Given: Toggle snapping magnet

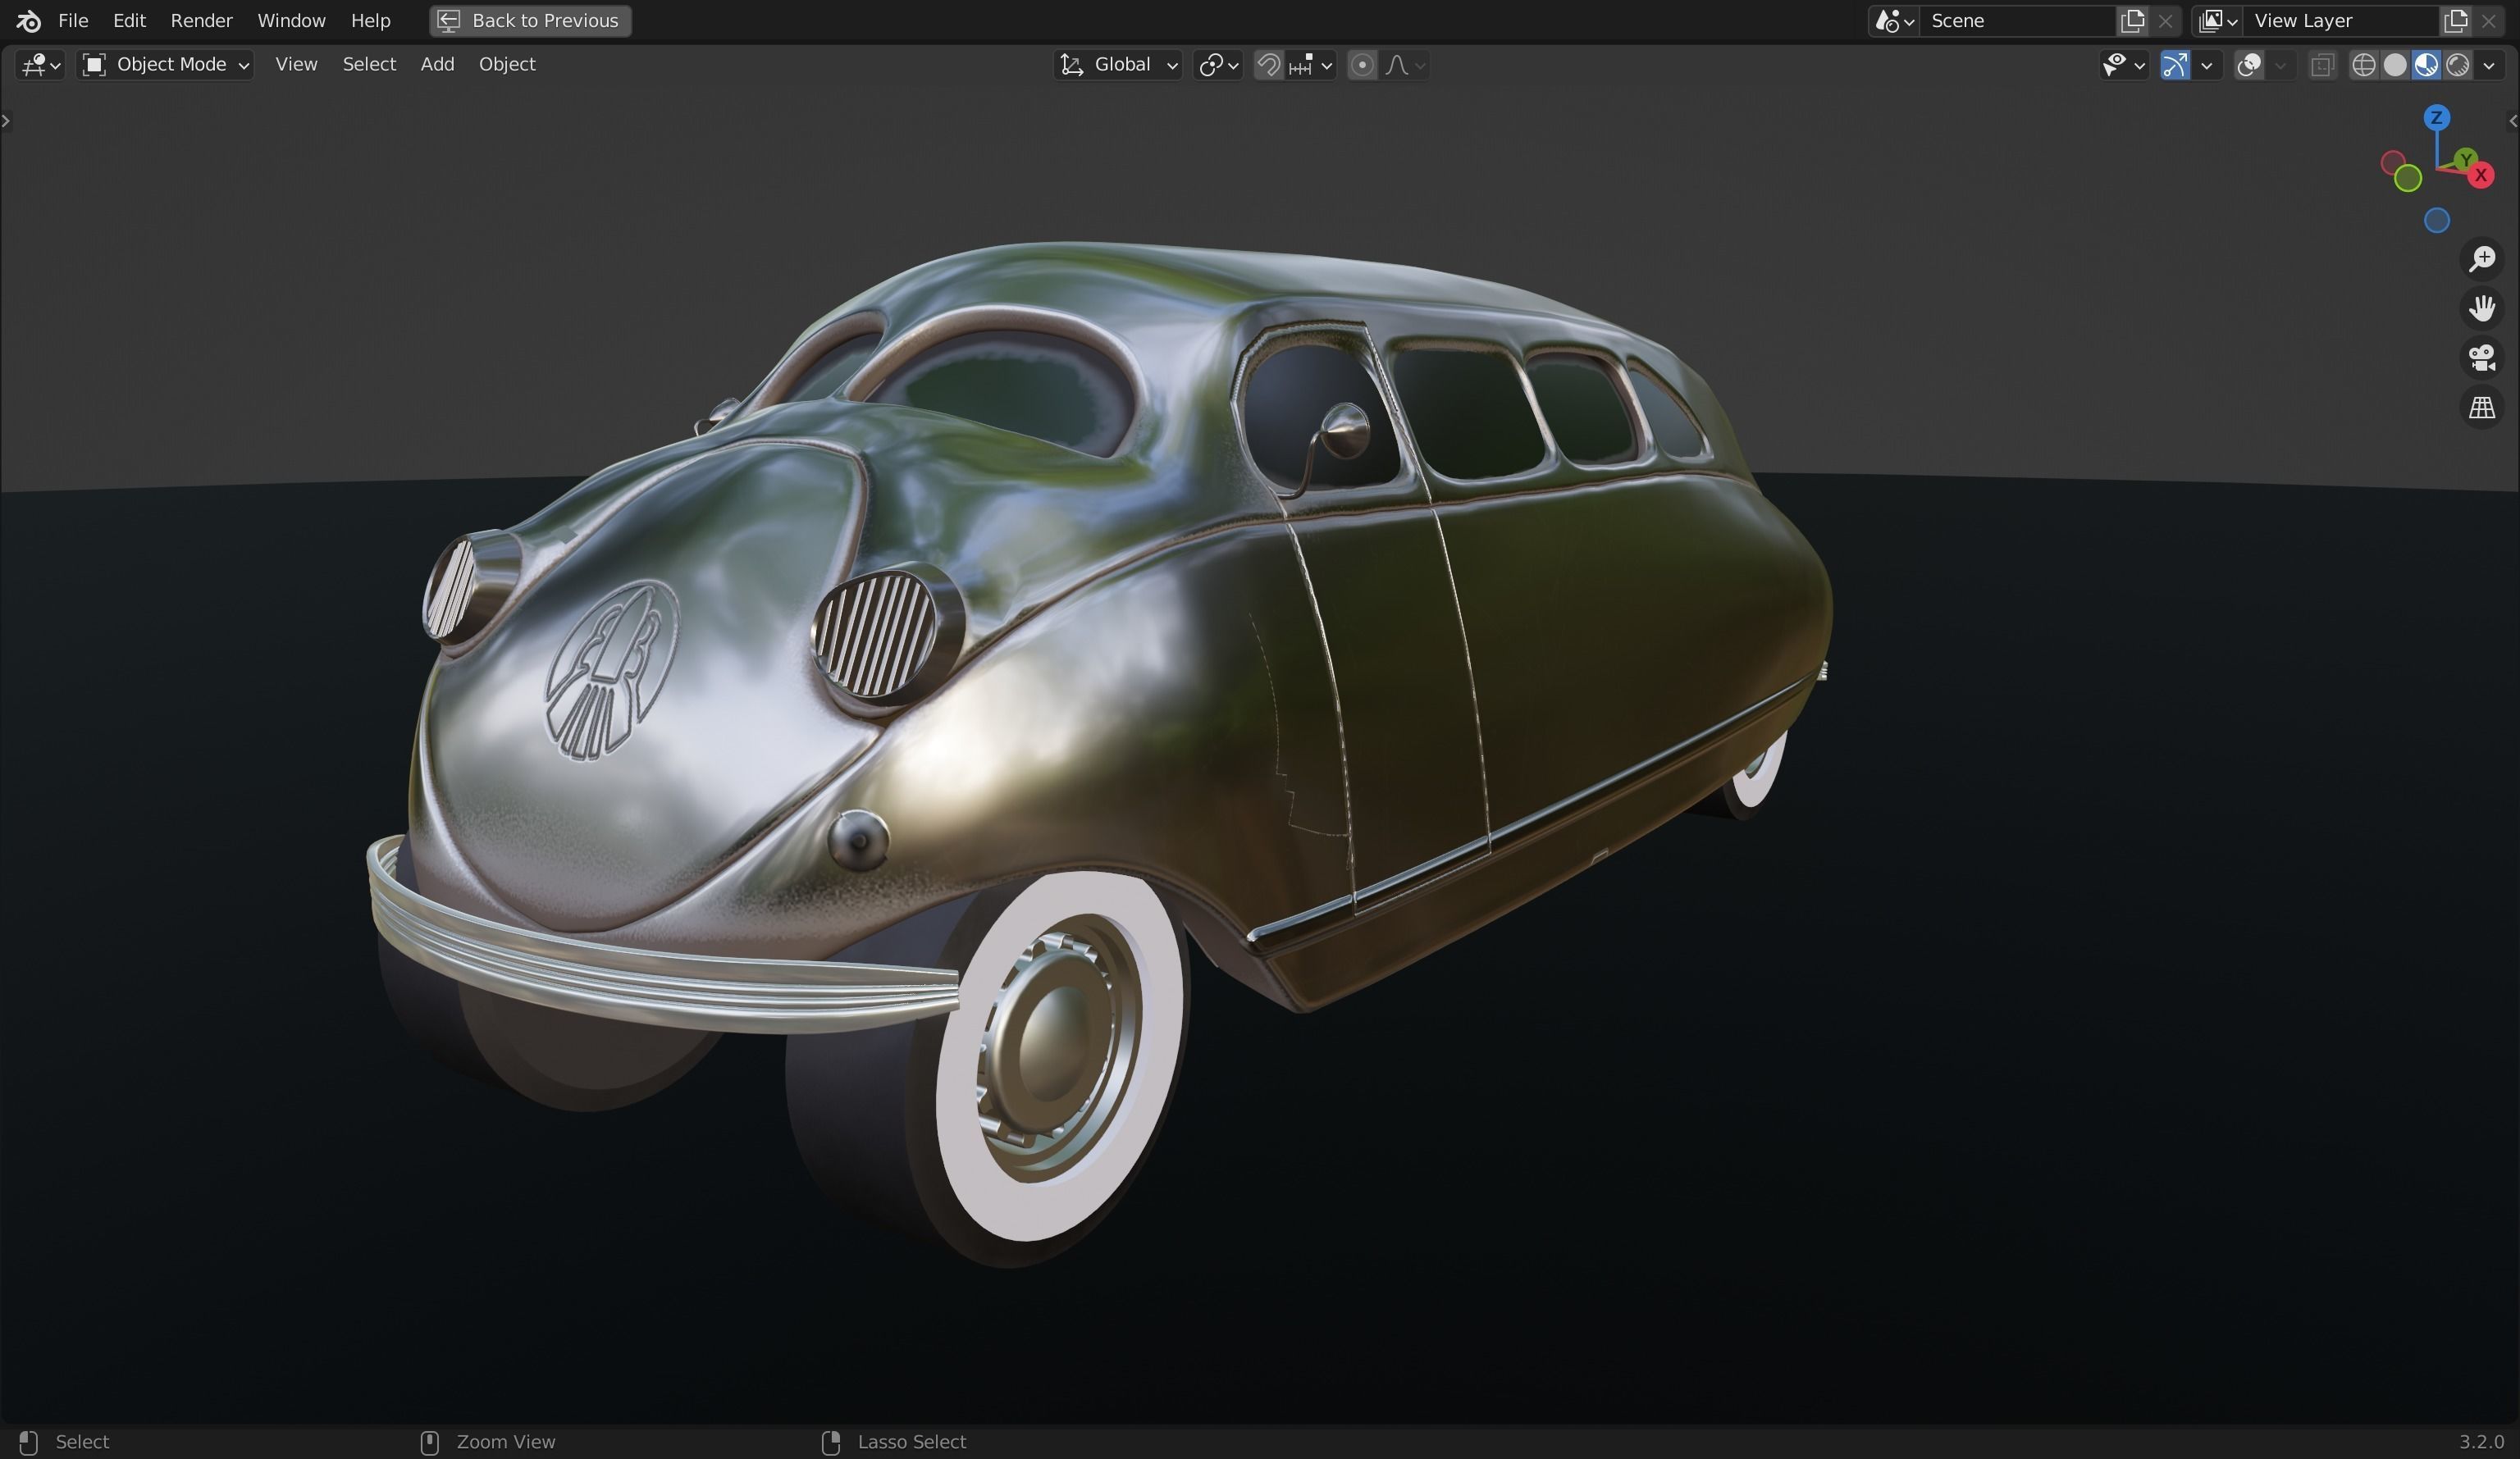Looking at the screenshot, I should pyautogui.click(x=1268, y=65).
